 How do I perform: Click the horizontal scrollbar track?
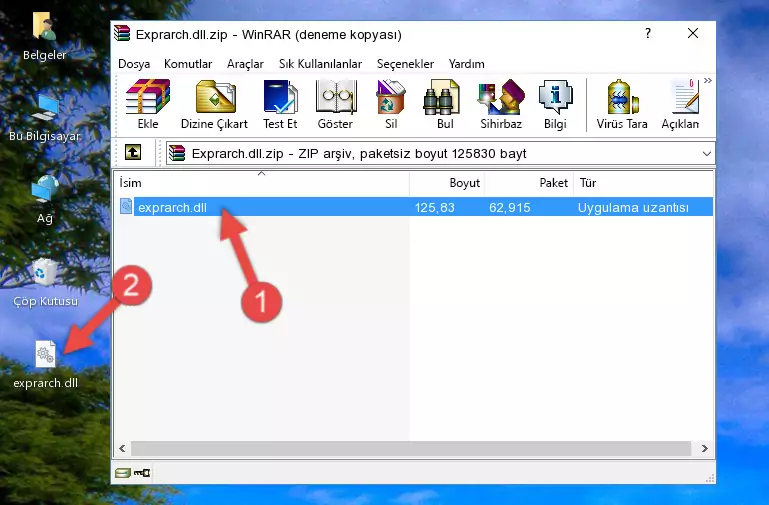click(411, 448)
